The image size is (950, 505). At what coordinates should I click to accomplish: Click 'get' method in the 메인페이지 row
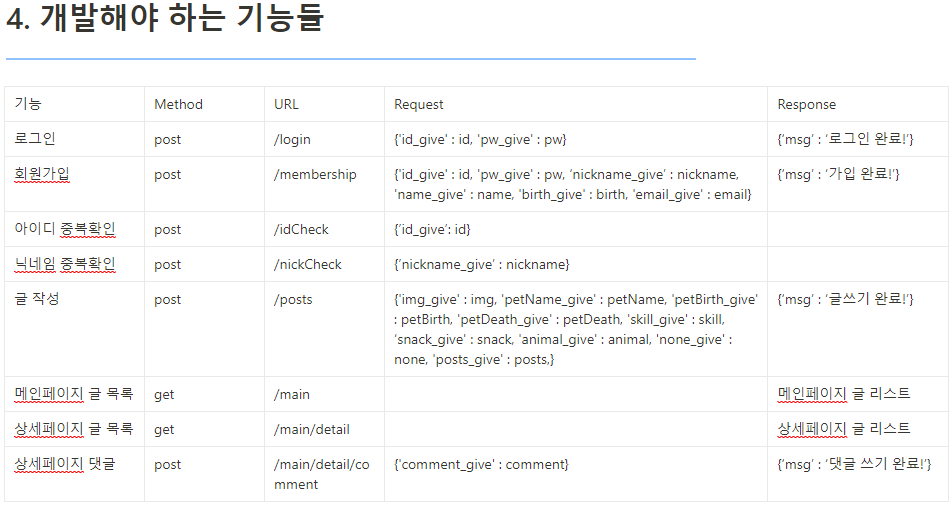[164, 395]
